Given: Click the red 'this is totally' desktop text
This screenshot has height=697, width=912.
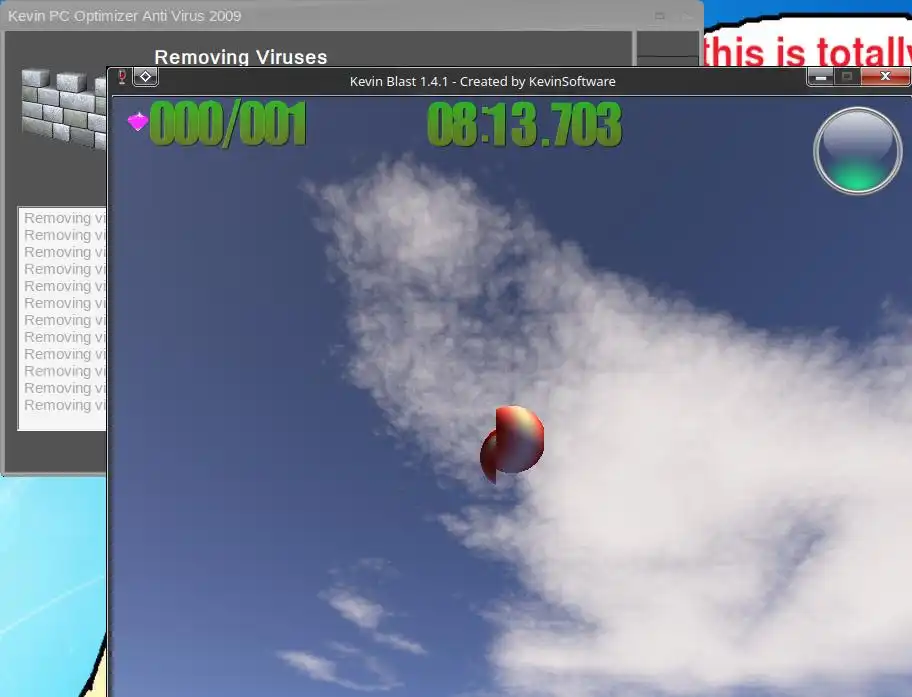Looking at the screenshot, I should click(807, 51).
